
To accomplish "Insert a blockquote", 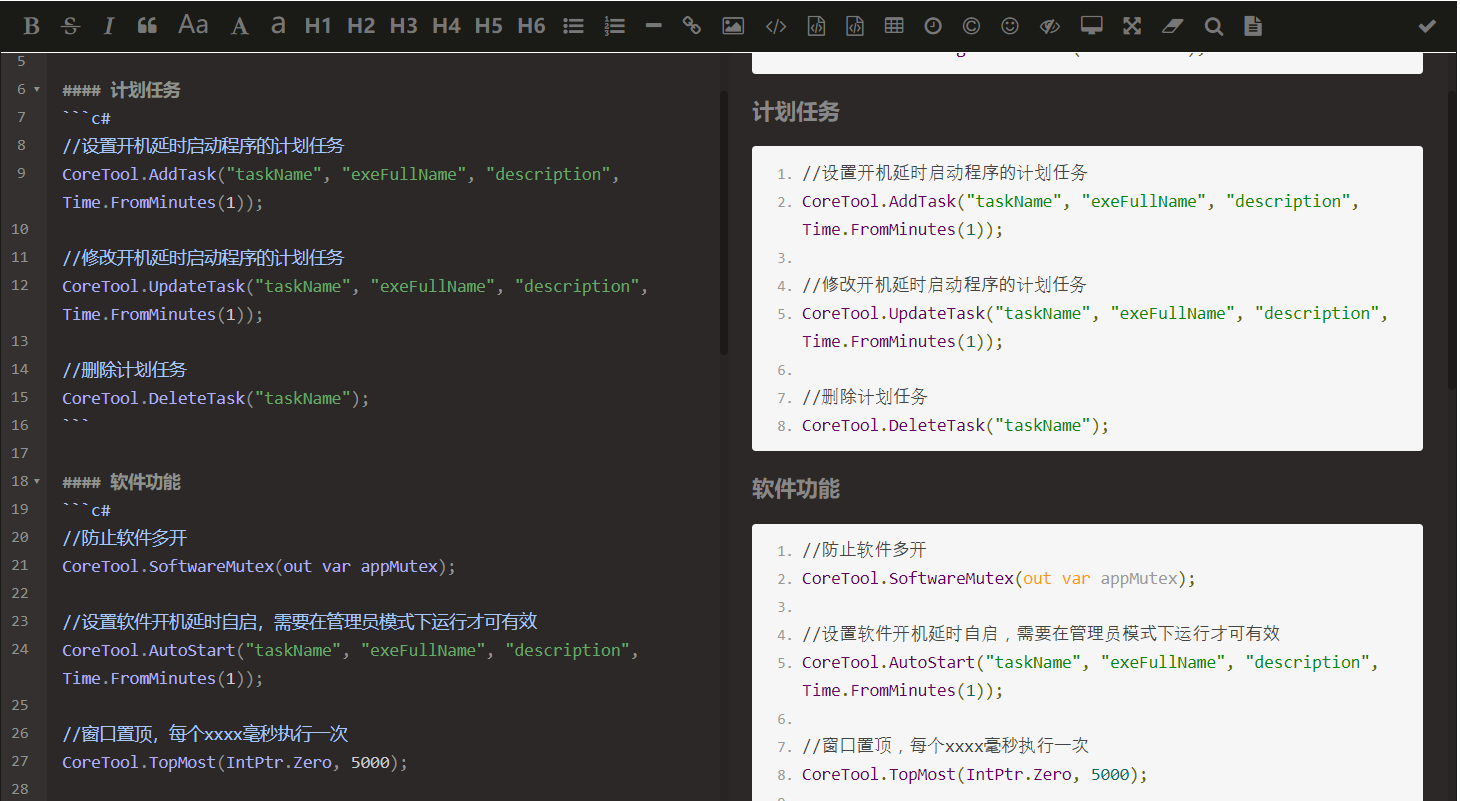I will coord(147,25).
